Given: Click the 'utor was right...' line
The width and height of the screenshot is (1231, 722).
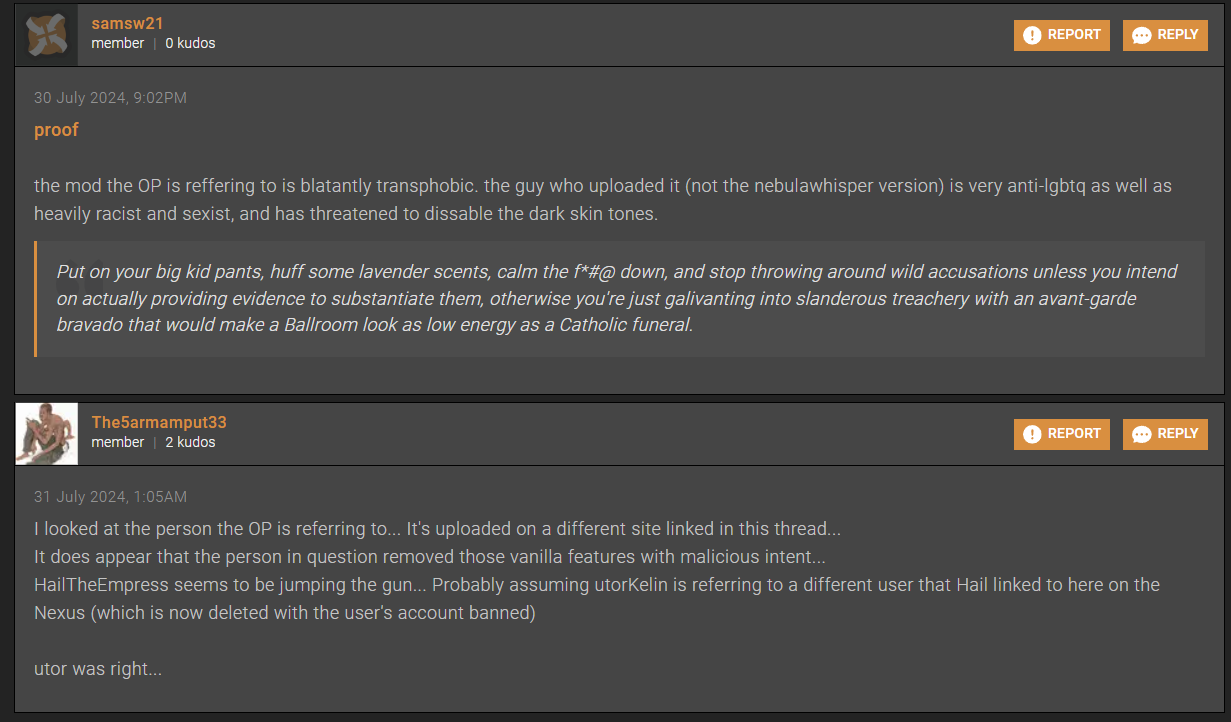Looking at the screenshot, I should pyautogui.click(x=98, y=669).
